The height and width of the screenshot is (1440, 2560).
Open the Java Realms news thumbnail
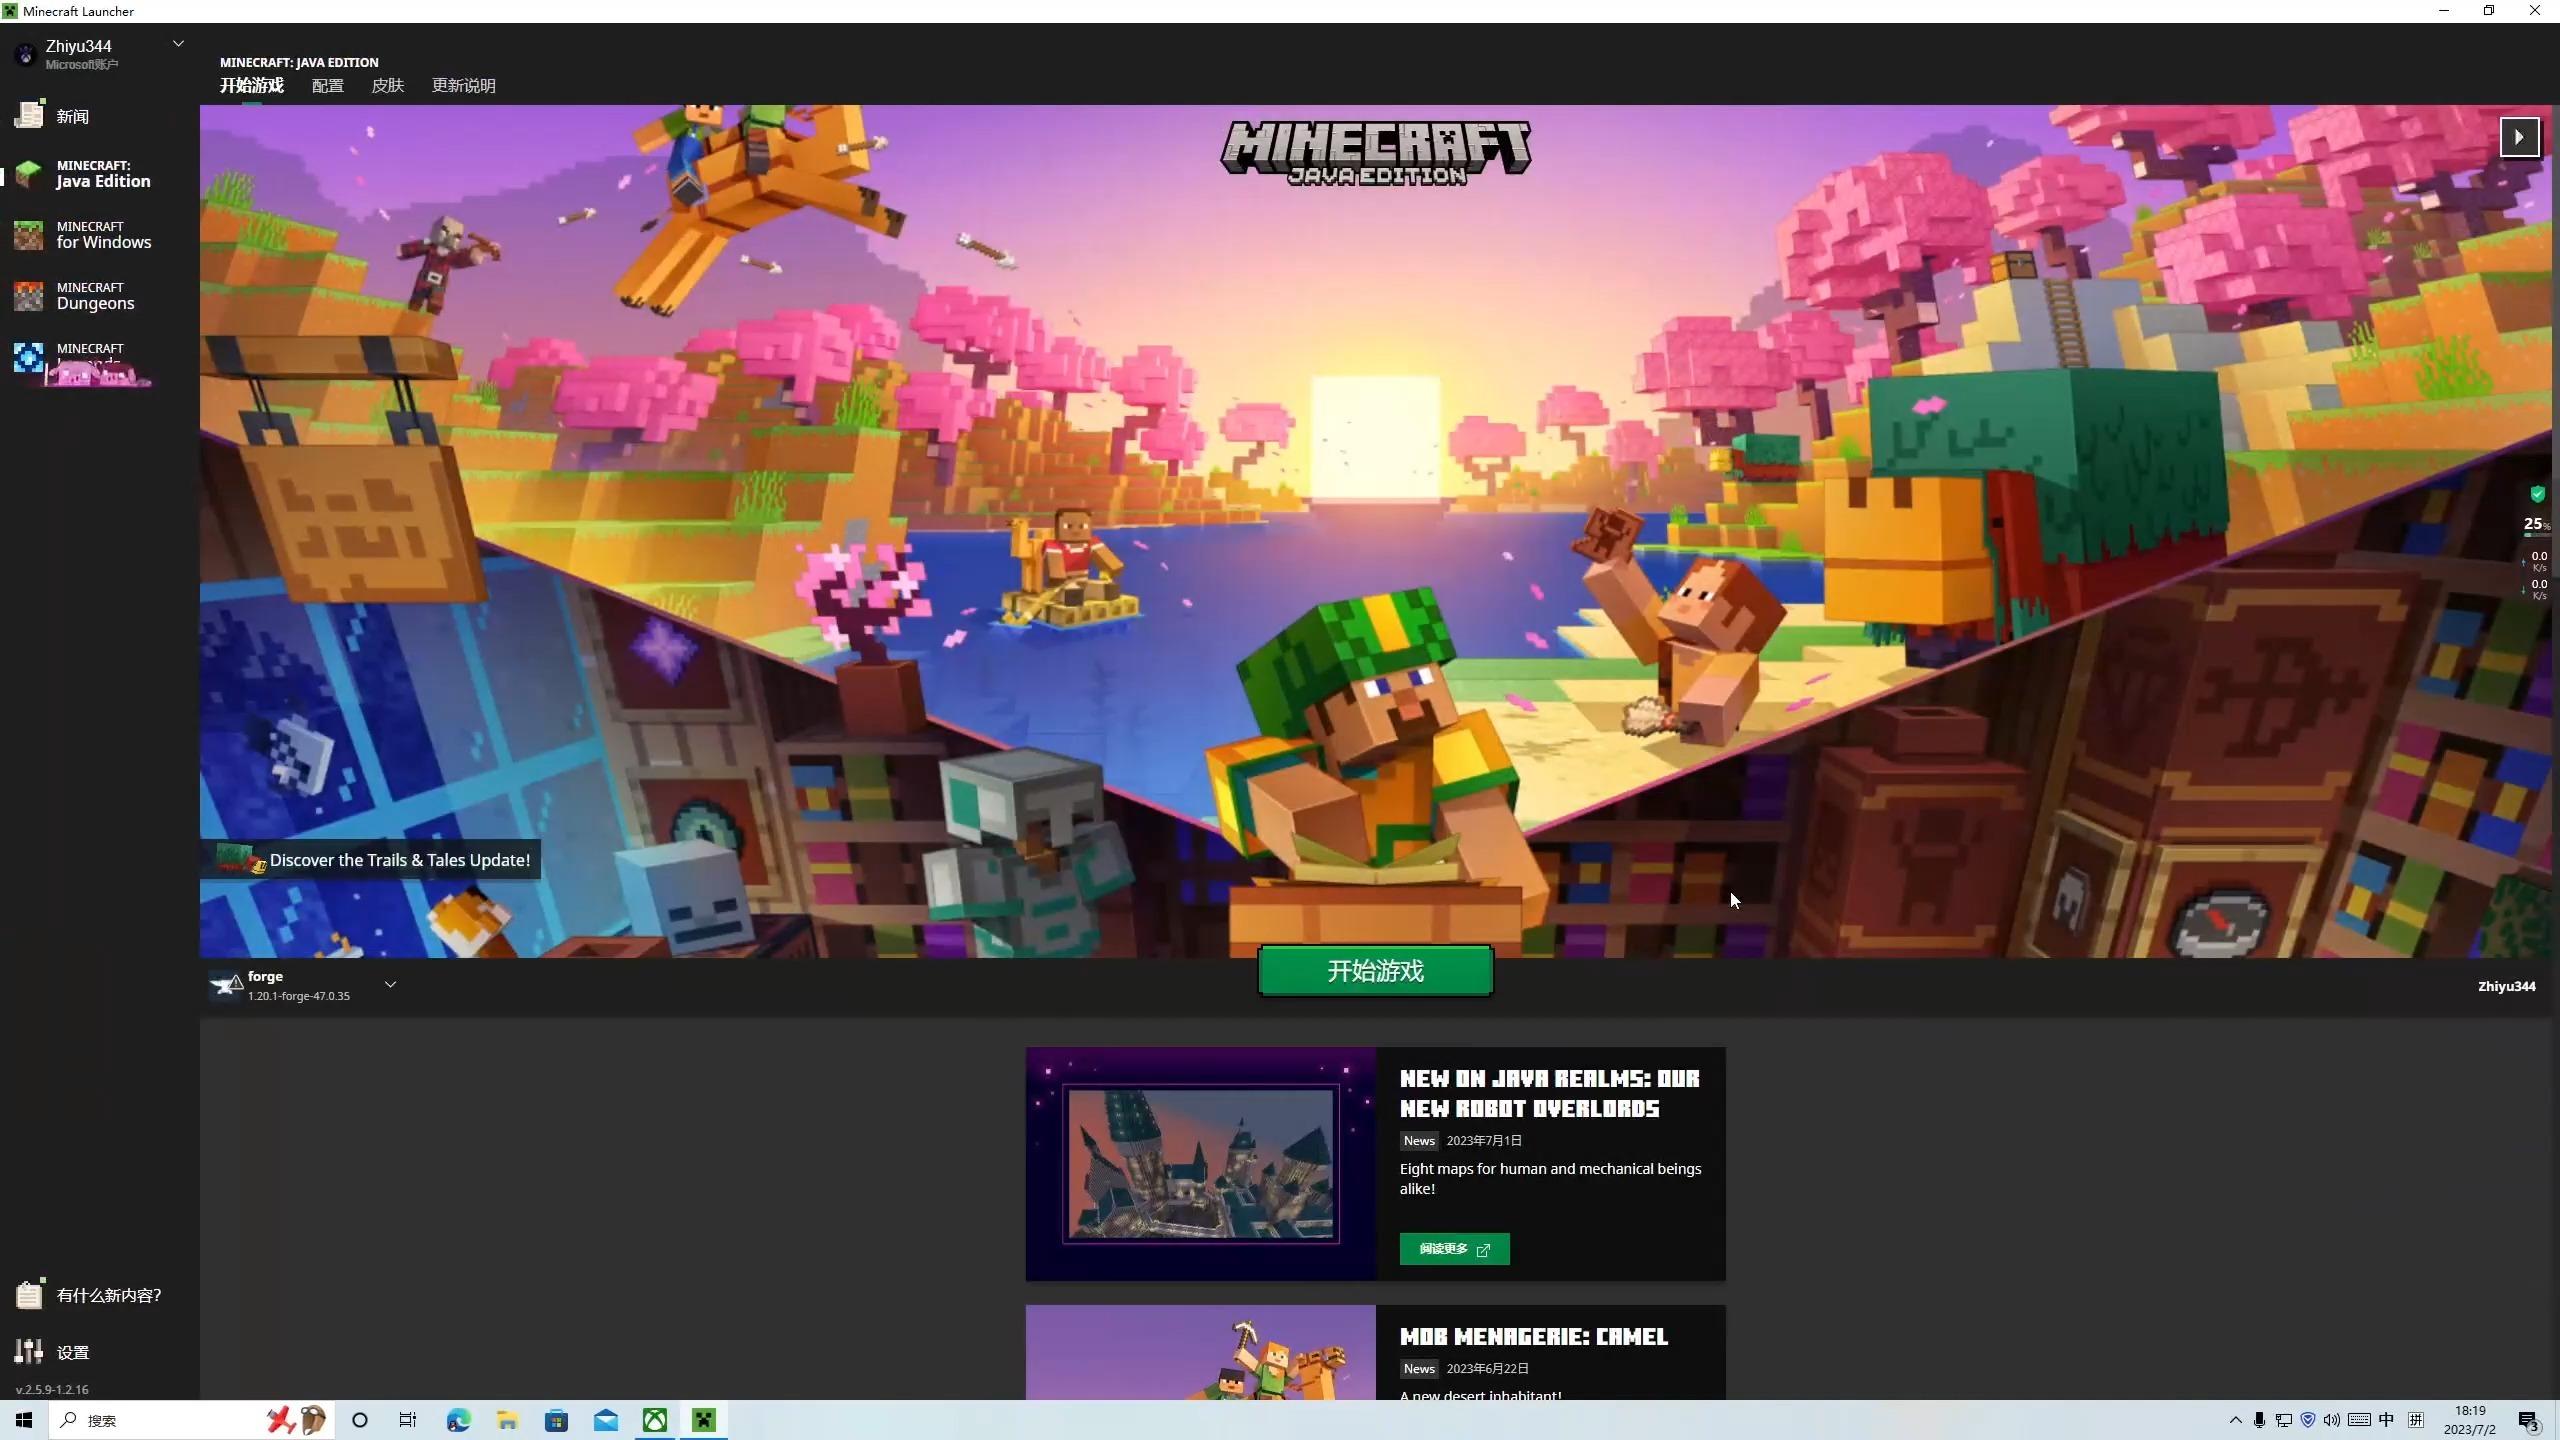click(1200, 1164)
